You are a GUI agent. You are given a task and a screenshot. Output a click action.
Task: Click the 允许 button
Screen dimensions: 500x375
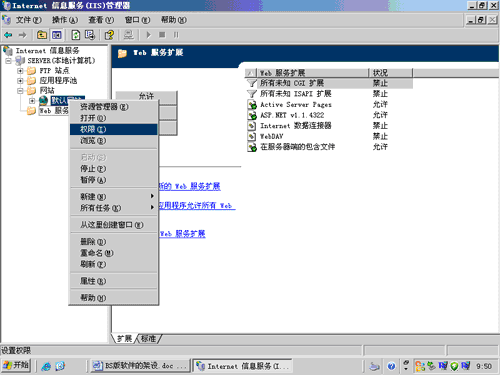(x=146, y=97)
